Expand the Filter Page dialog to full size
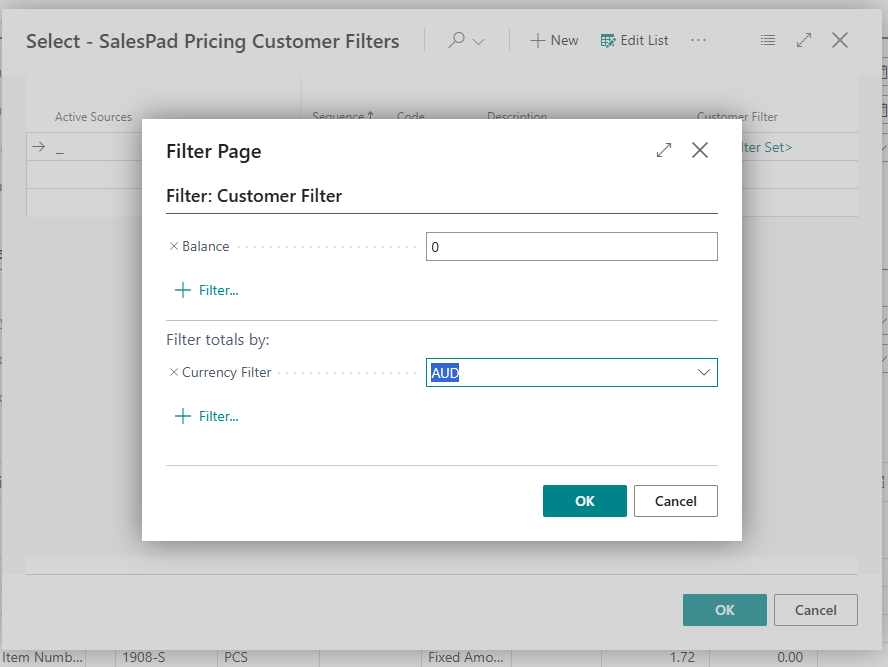 (x=664, y=150)
